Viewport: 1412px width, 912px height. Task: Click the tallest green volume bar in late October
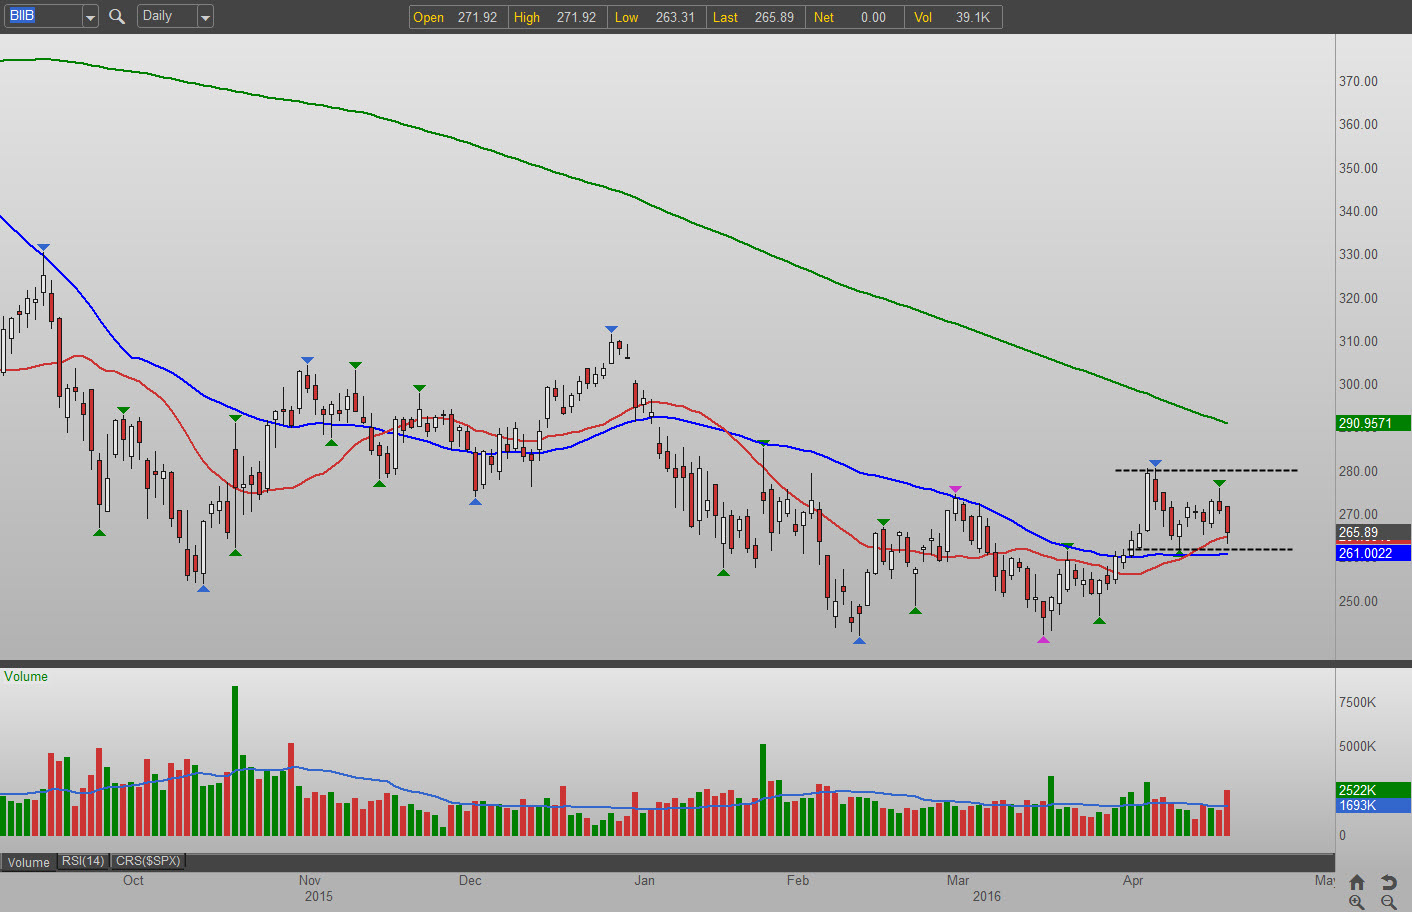pyautogui.click(x=235, y=760)
